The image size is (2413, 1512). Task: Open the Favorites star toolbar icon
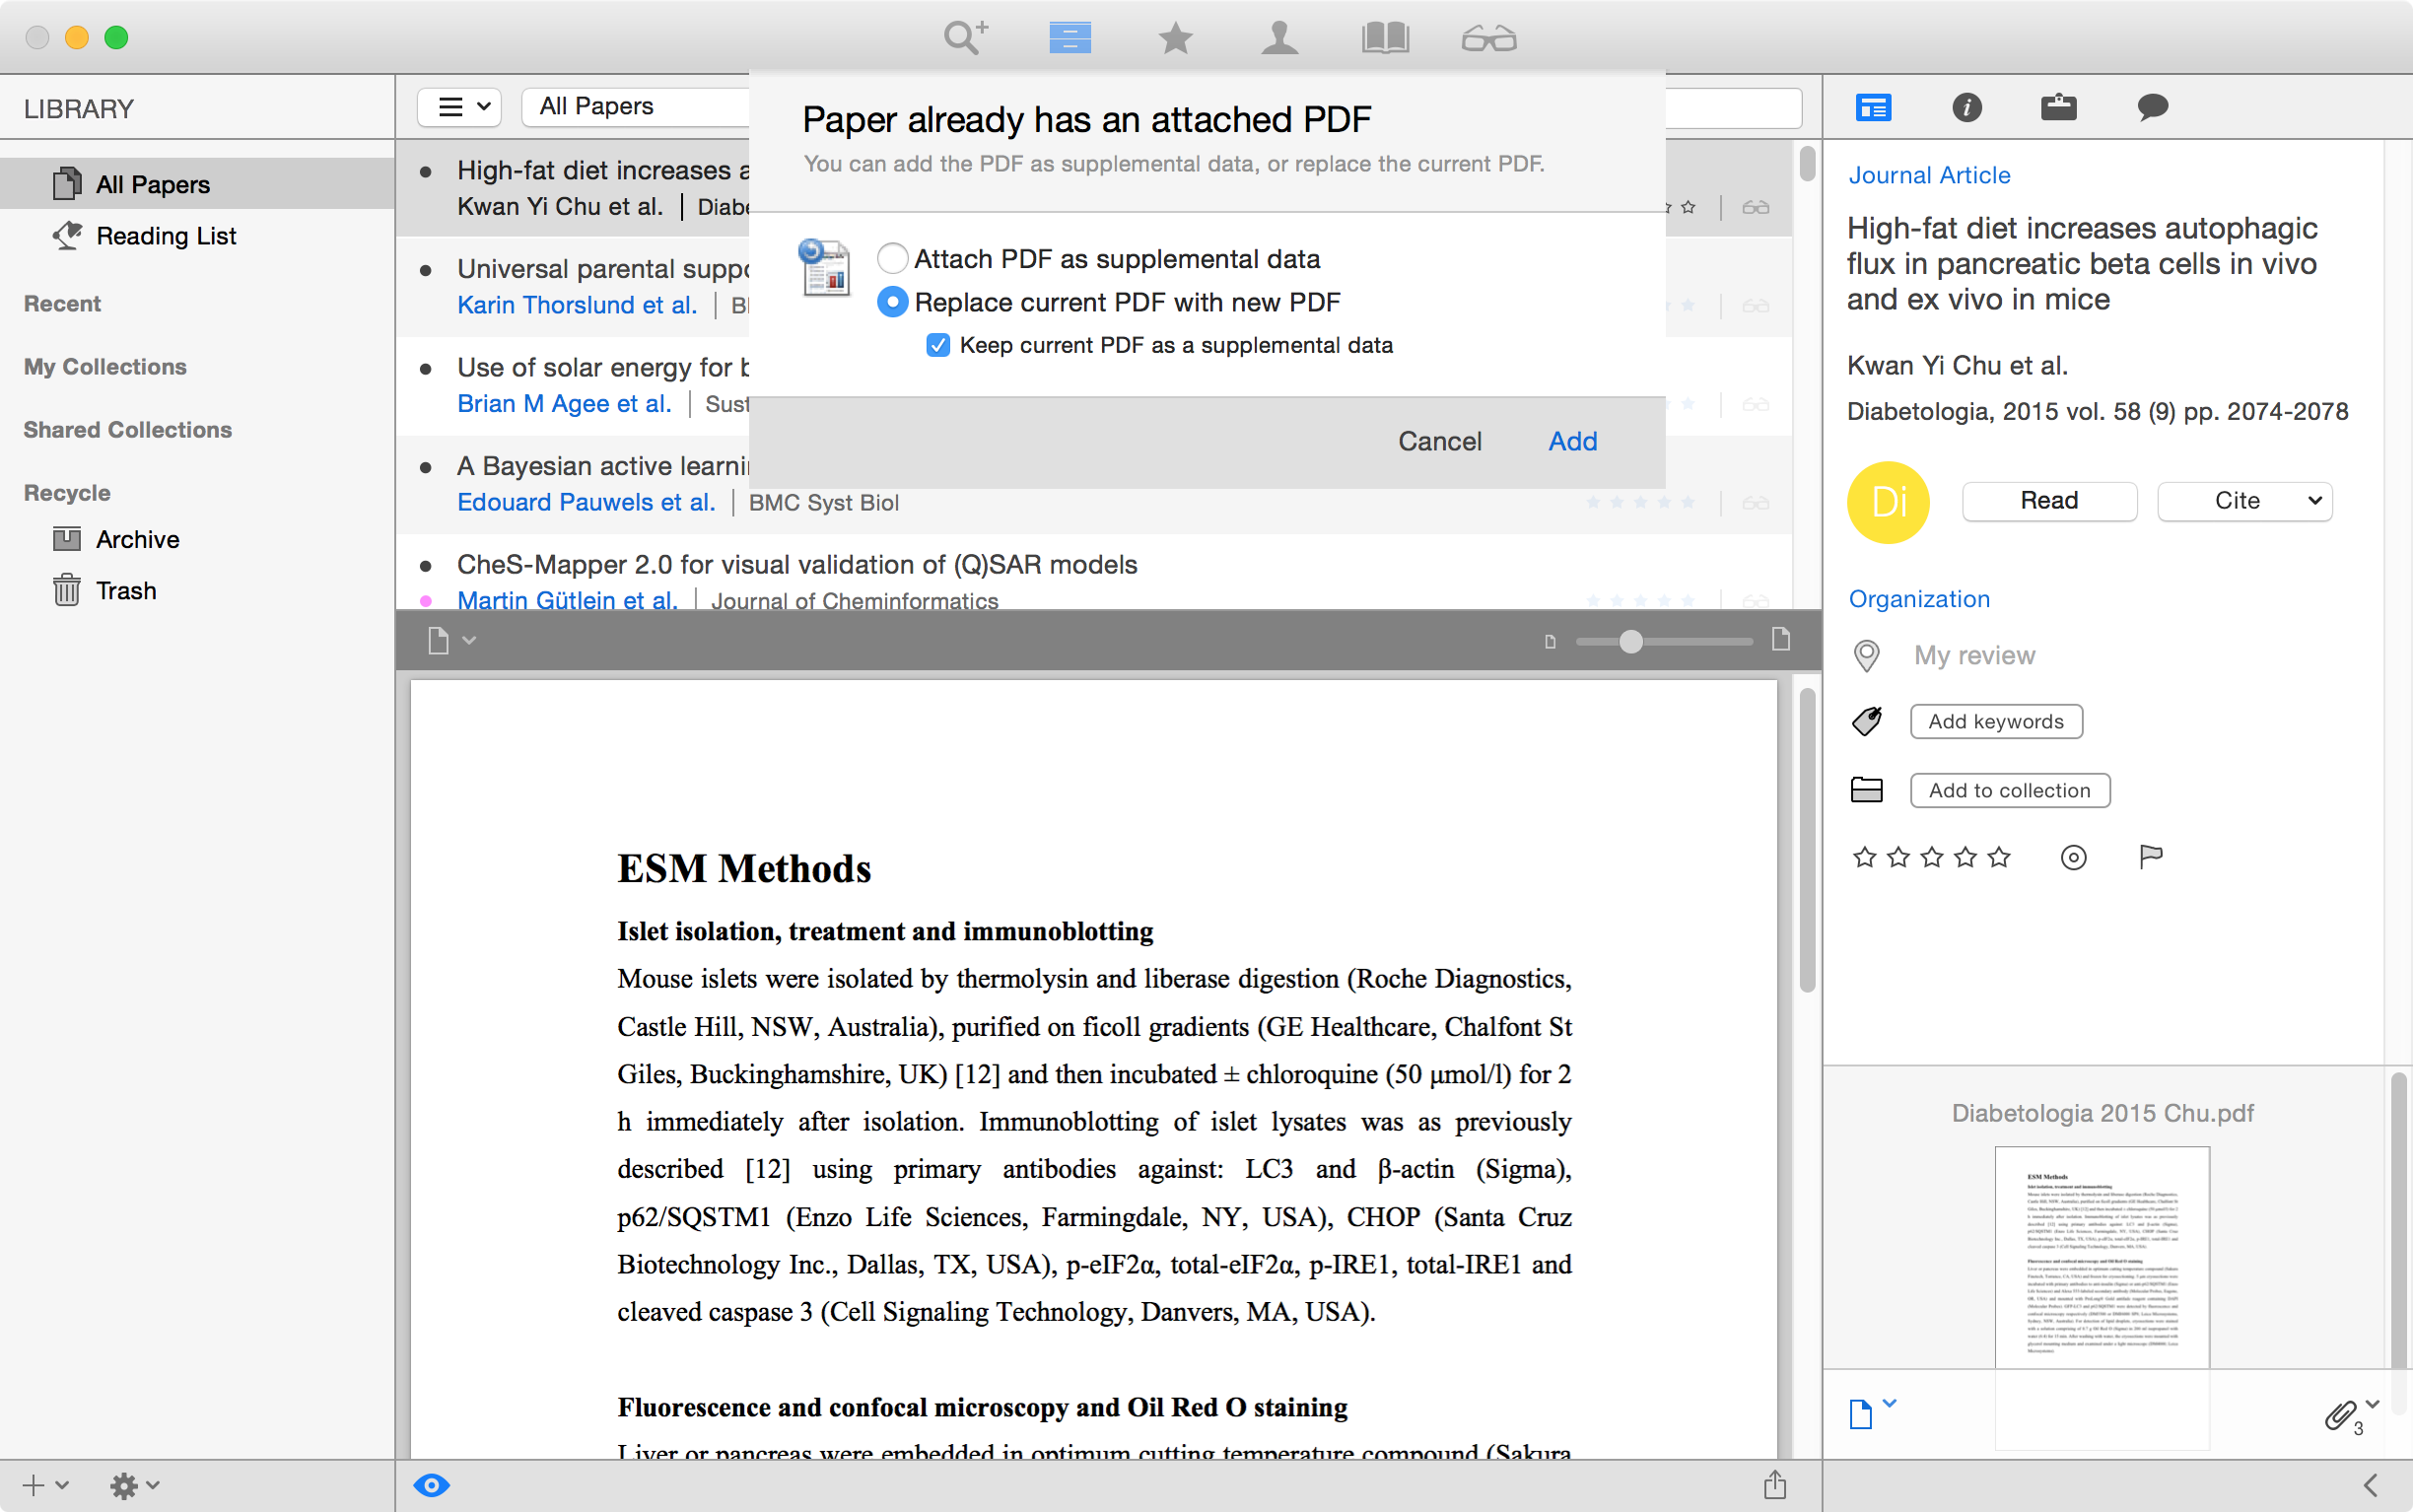pos(1175,38)
